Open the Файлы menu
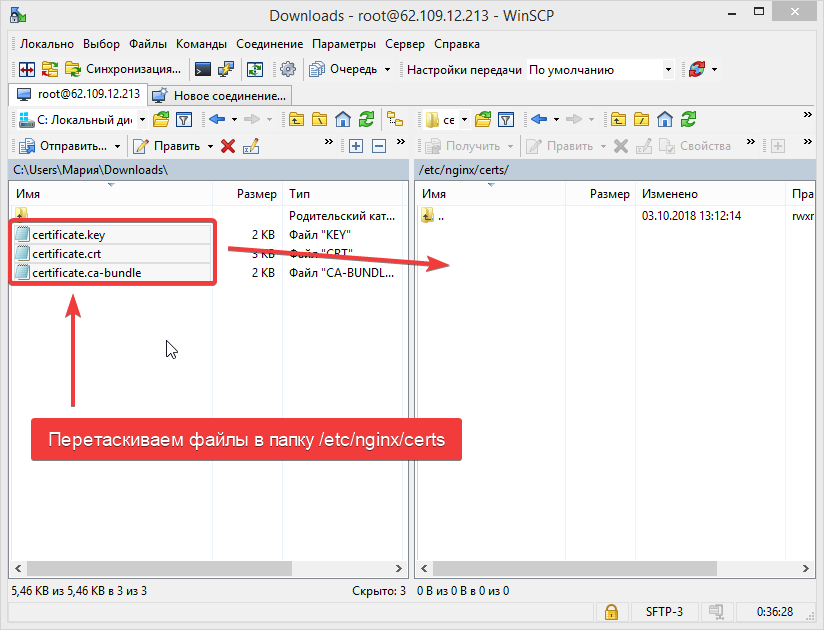 148,44
